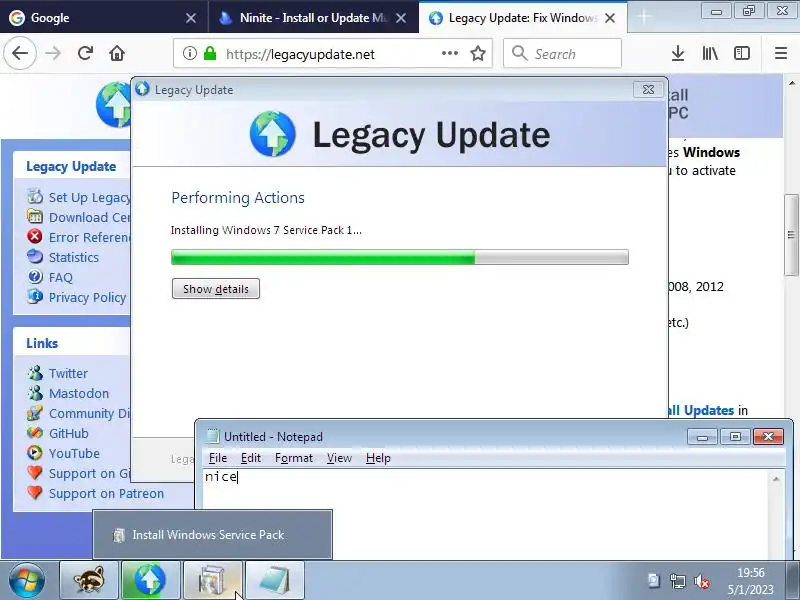Viewport: 800px width, 600px height.
Task: Open the FAQ sidebar link
Action: pos(61,277)
